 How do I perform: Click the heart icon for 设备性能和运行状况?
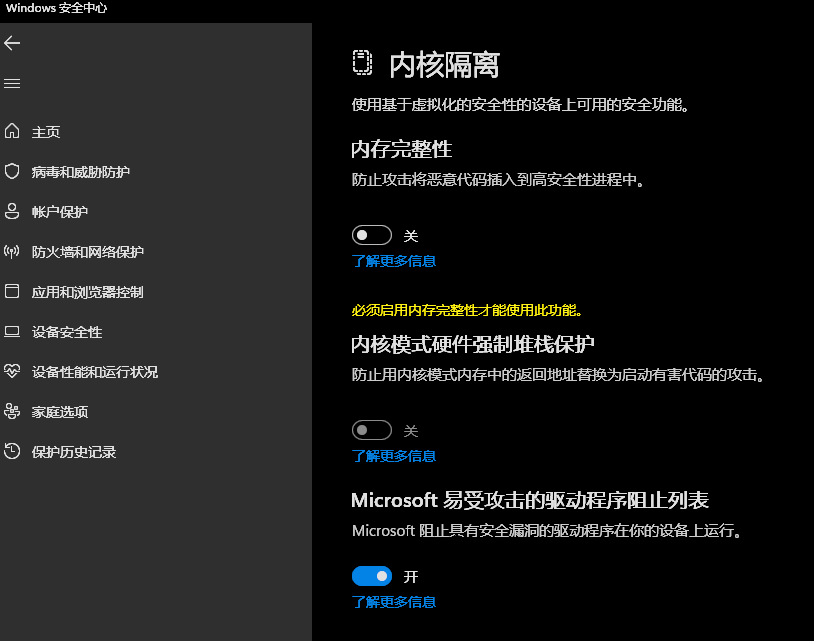coord(12,371)
